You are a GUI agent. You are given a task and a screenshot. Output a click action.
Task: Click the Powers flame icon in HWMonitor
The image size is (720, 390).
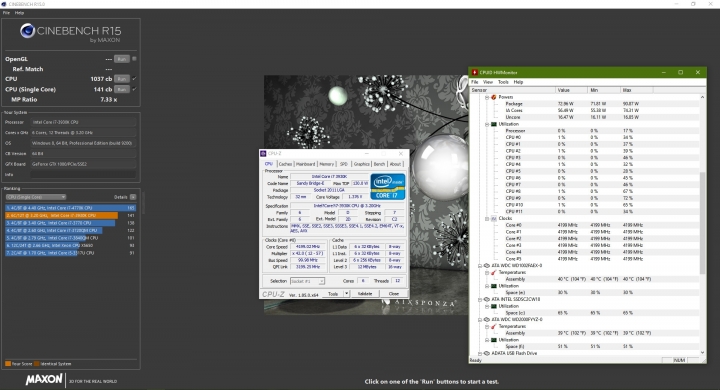tap(494, 97)
